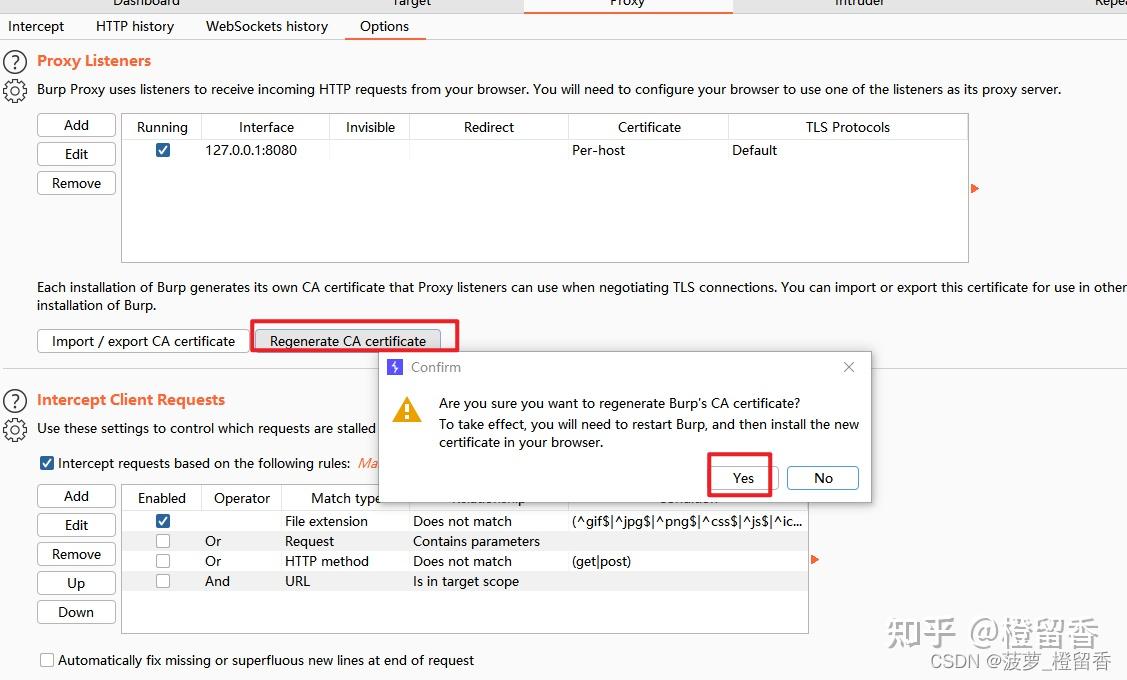Open the Intercept Client Requests settings gear
Screen dimensions: 1127x680
[15, 428]
